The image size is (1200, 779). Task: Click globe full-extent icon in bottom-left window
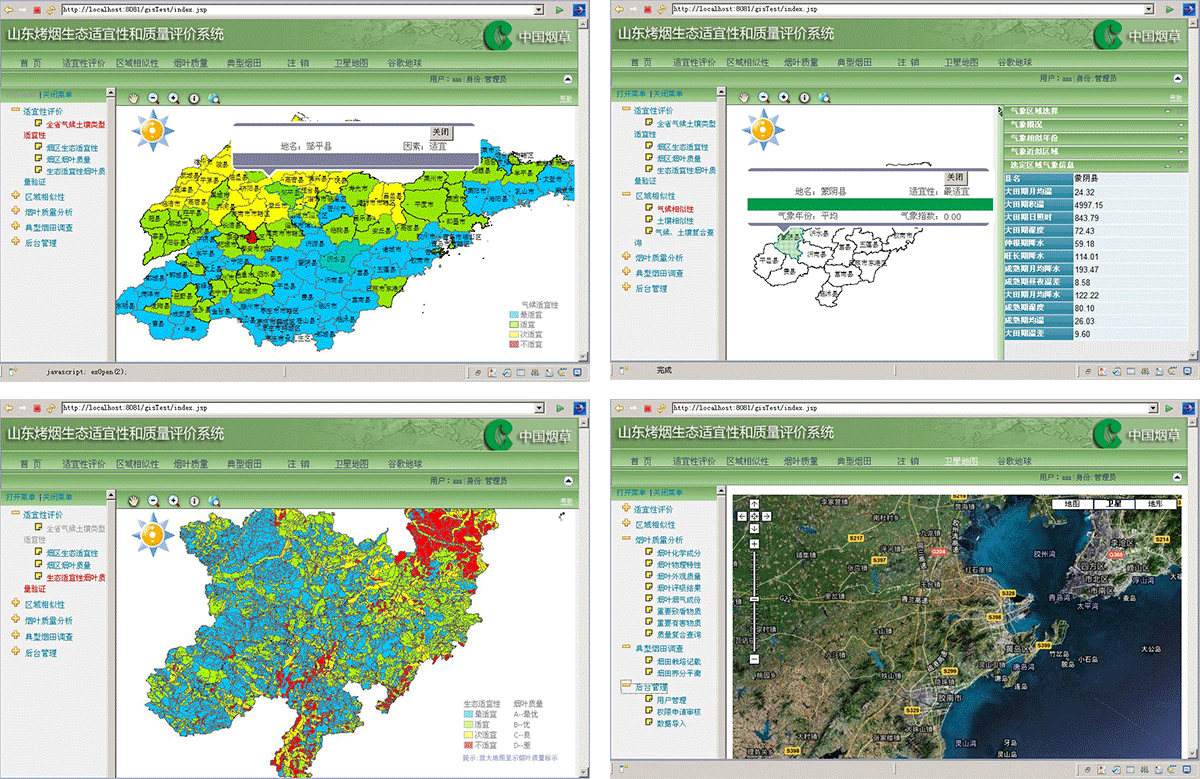click(x=214, y=500)
